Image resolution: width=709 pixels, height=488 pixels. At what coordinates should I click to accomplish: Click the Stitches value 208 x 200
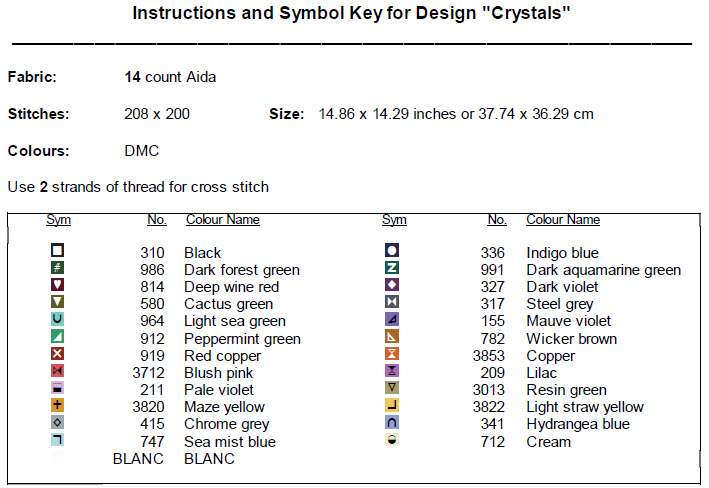156,114
